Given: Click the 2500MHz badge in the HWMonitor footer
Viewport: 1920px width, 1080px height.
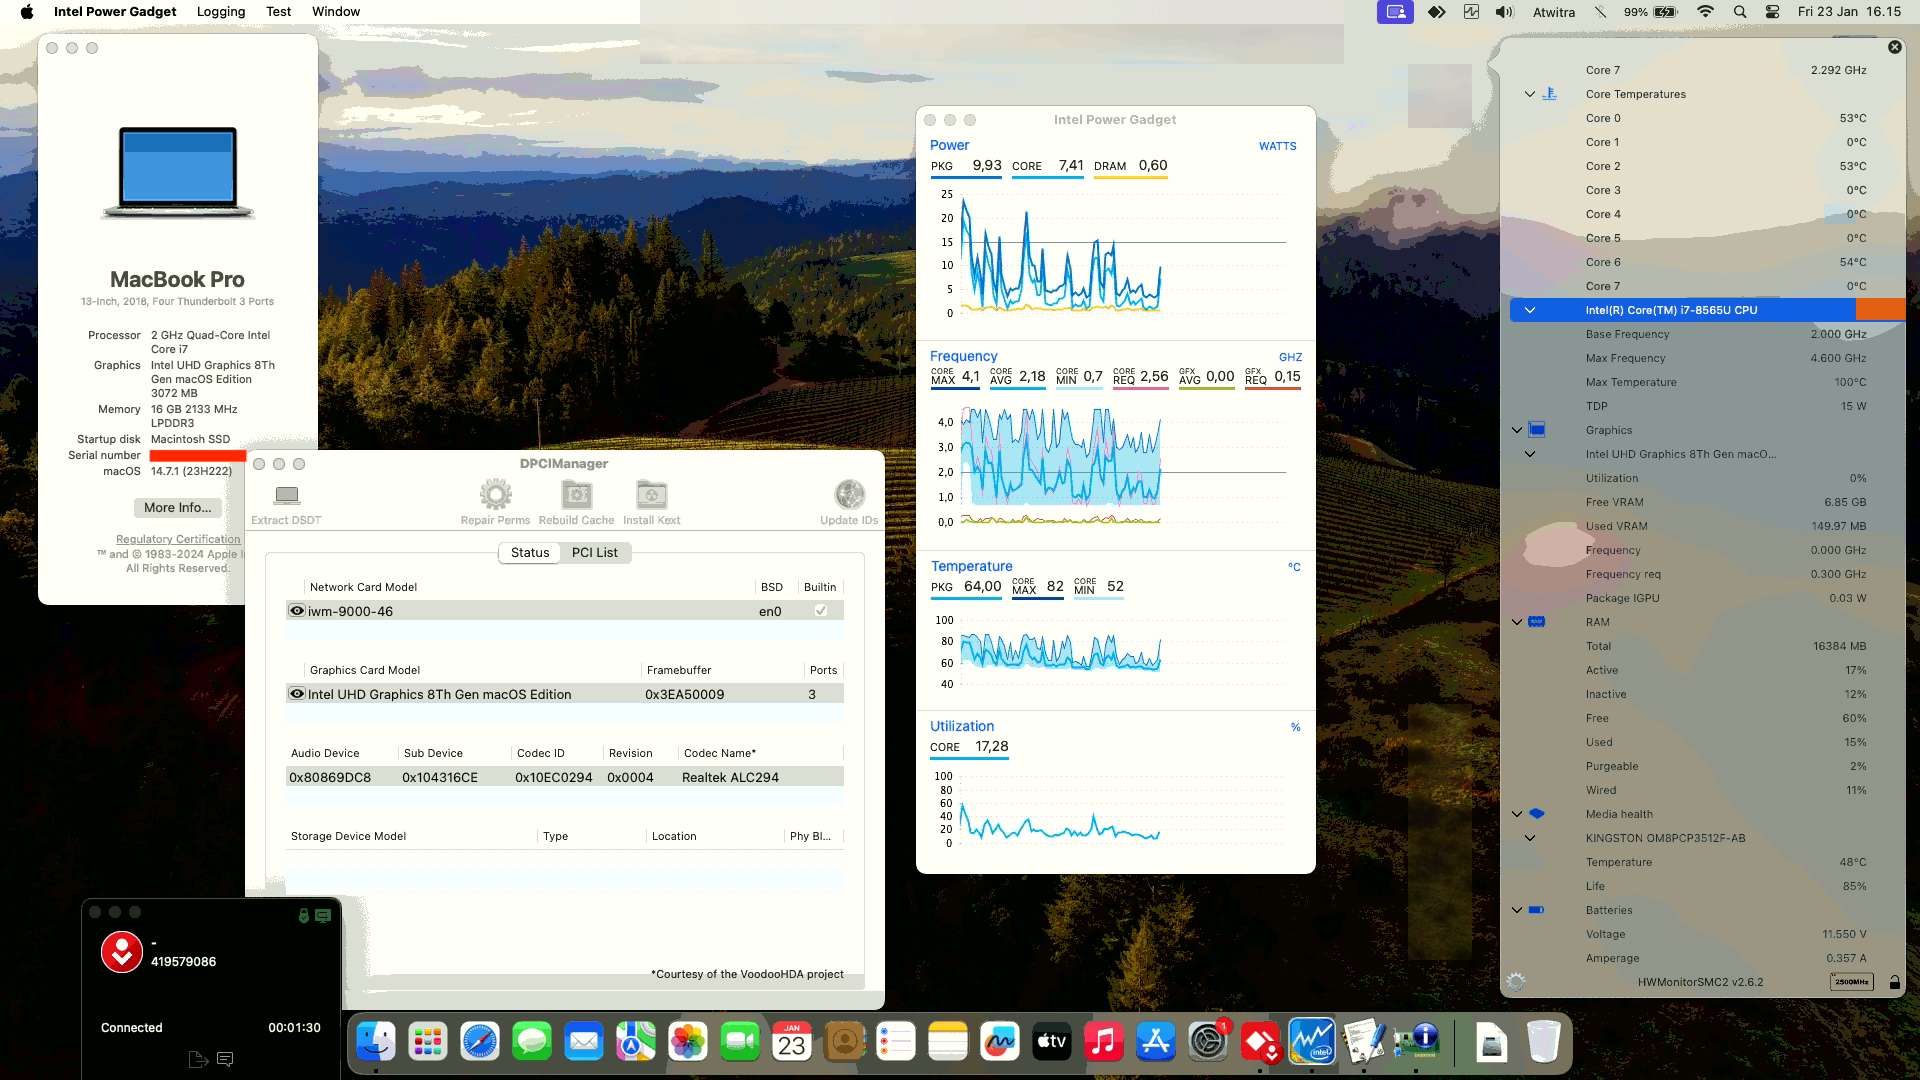Looking at the screenshot, I should point(1851,982).
